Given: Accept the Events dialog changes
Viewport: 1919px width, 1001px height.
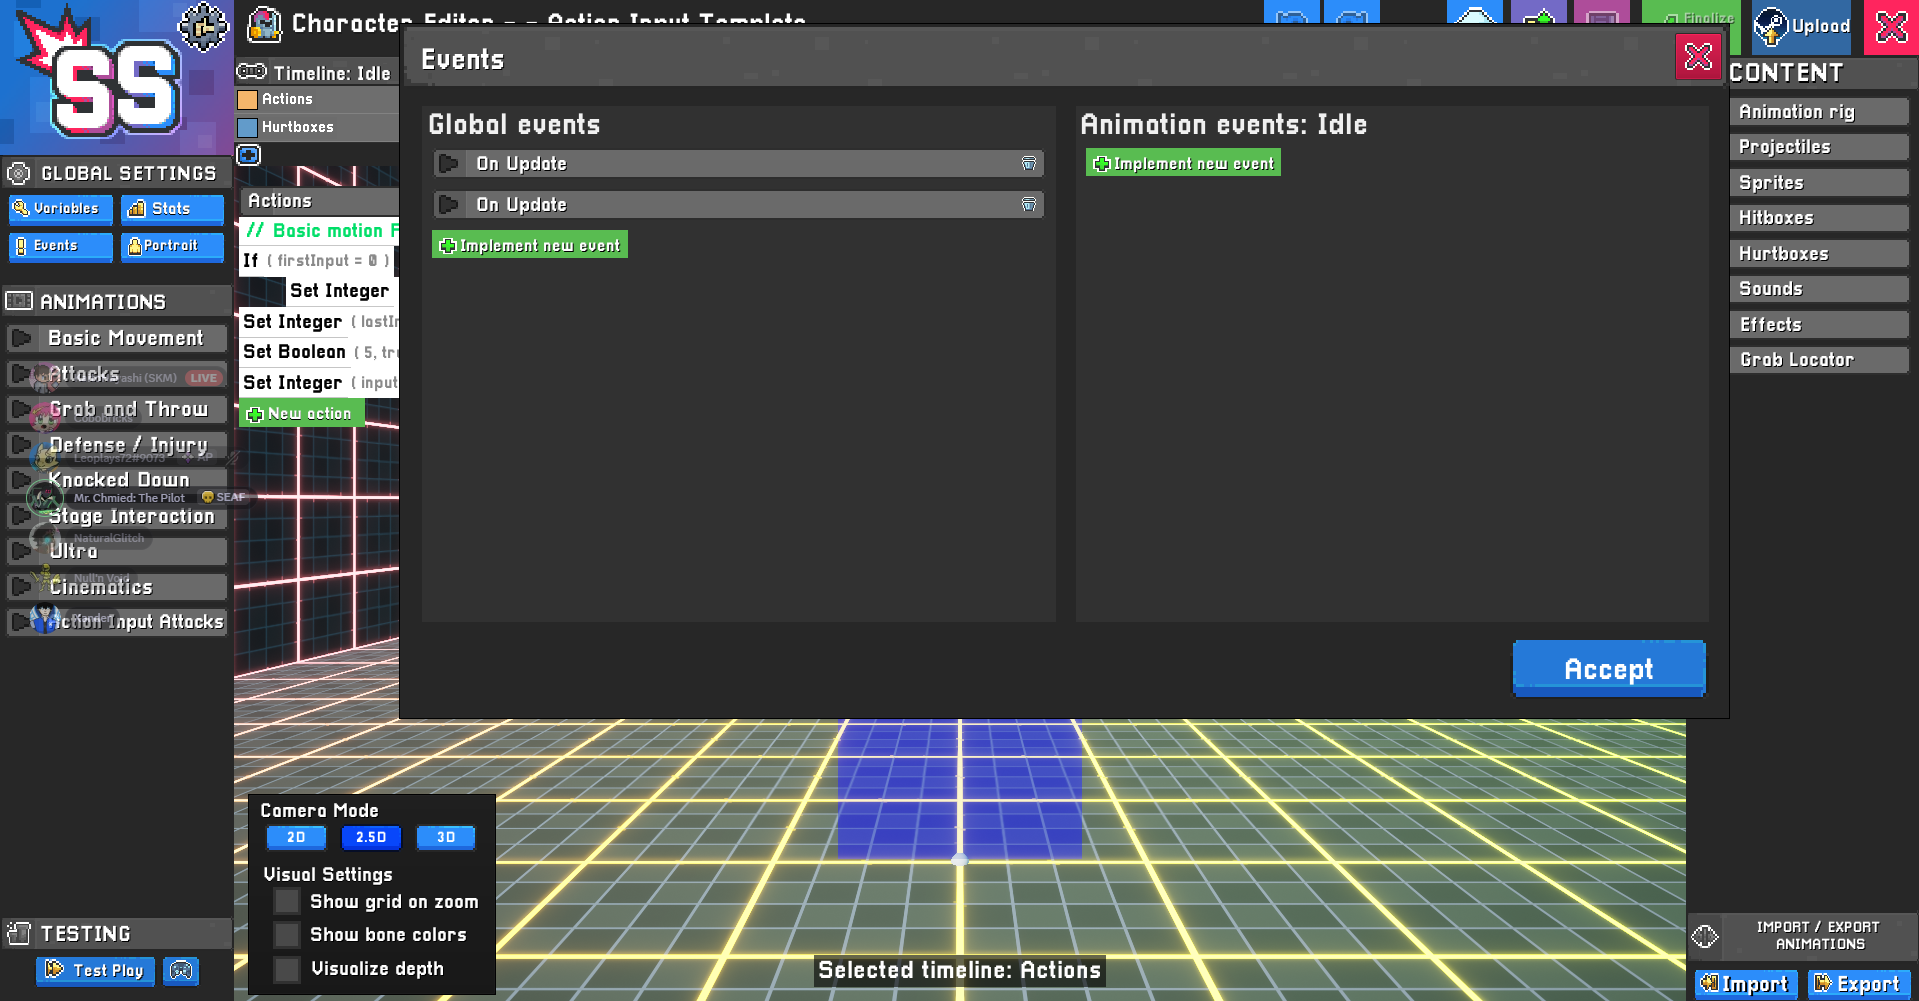Looking at the screenshot, I should coord(1609,669).
